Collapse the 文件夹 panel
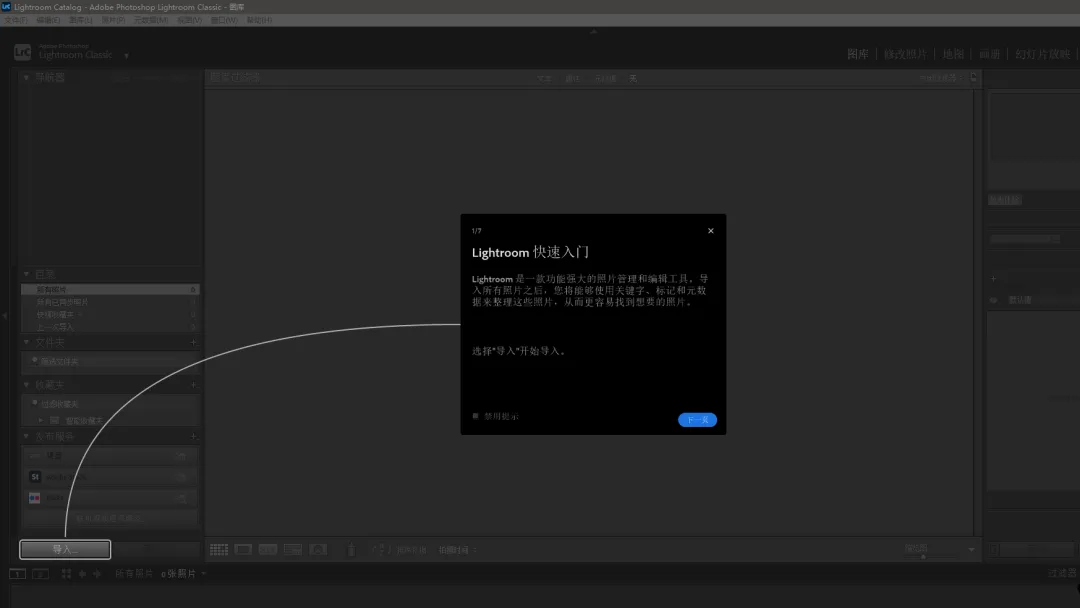The image size is (1080, 608). [26, 342]
